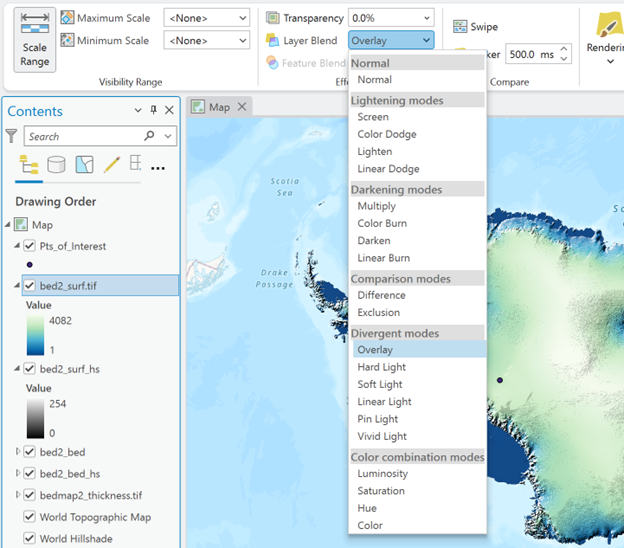
Task: Click the point marker on the map
Action: [500, 380]
